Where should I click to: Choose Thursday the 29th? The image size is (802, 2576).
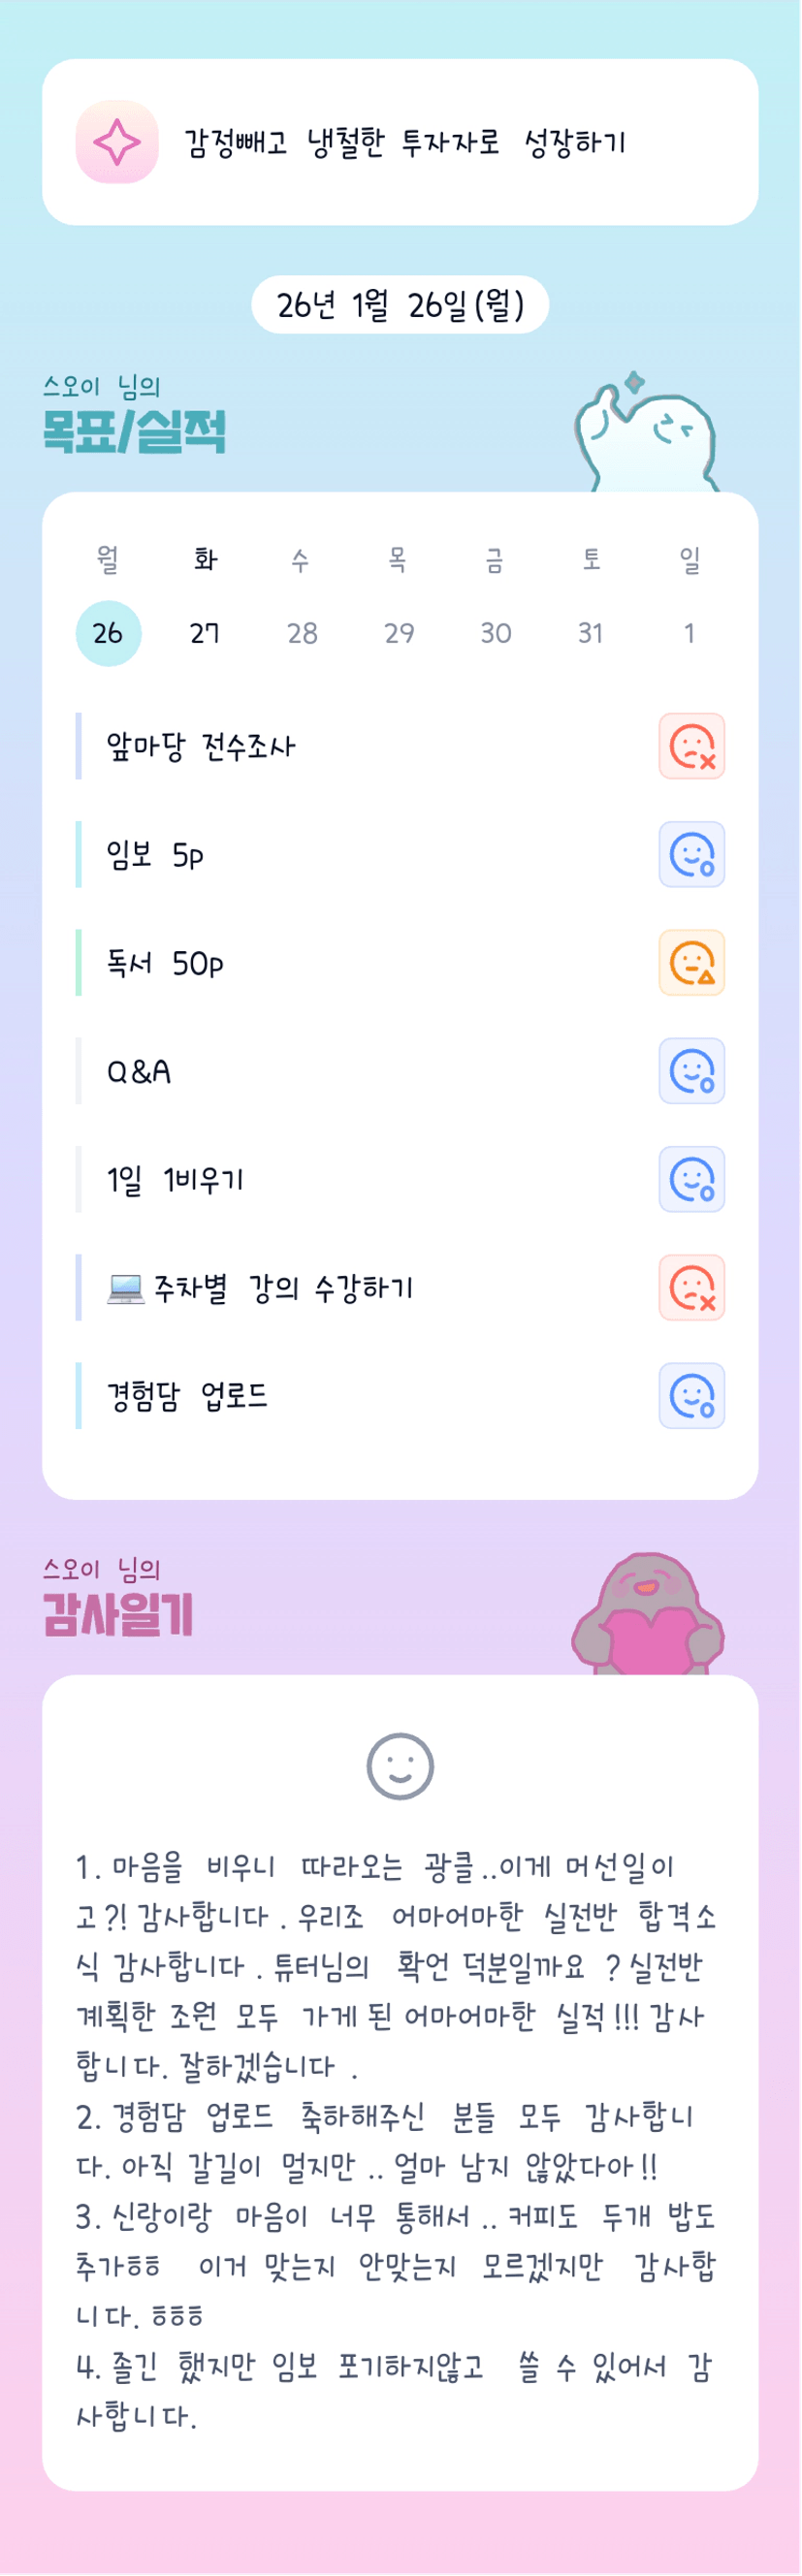pyautogui.click(x=399, y=633)
